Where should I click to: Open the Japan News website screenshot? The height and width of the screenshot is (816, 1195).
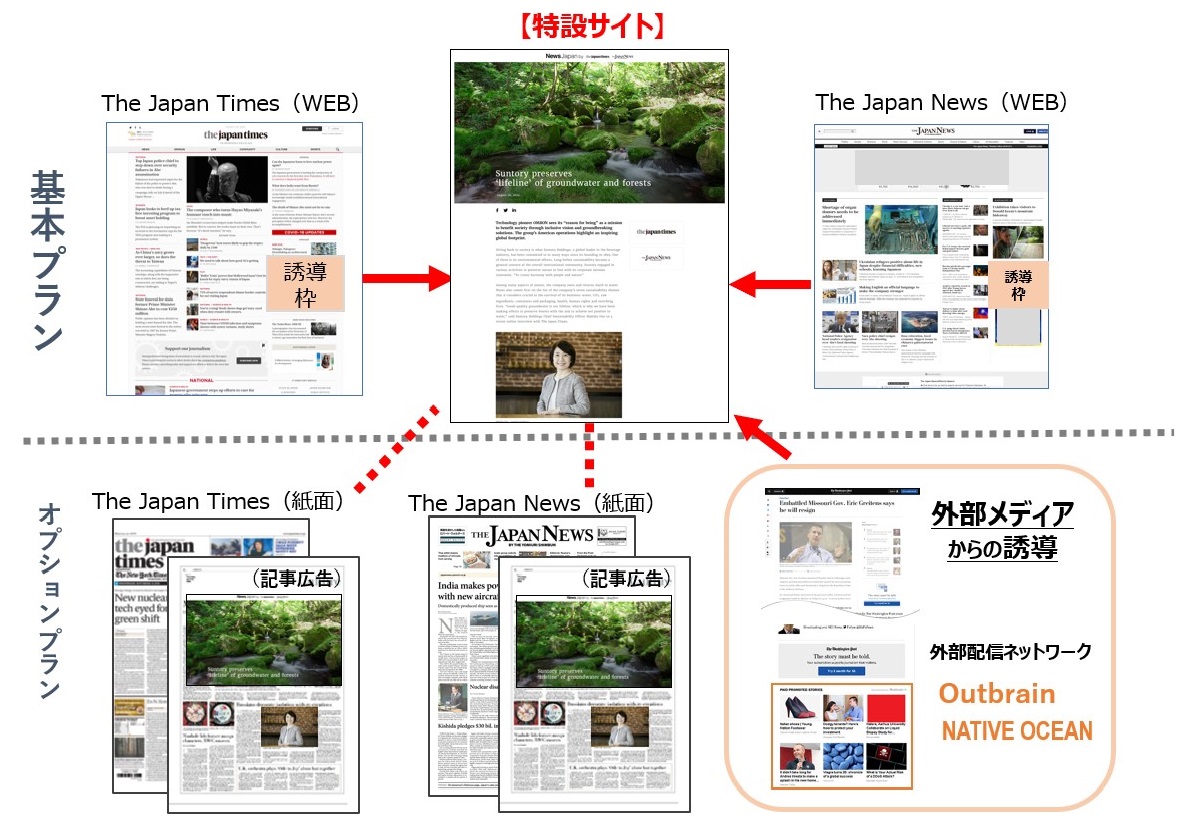coord(931,256)
